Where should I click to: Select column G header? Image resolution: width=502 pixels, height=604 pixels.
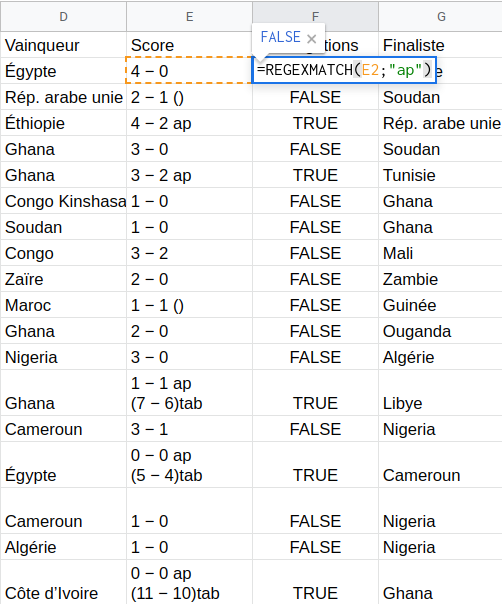440,17
